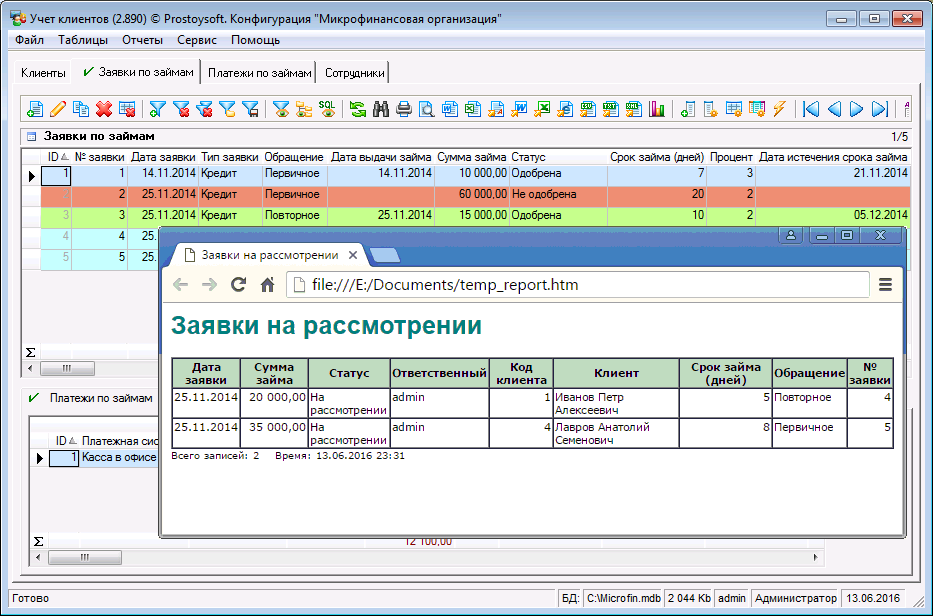The height and width of the screenshot is (616, 933).
Task: Sort by the ID column header
Action: coord(57,157)
